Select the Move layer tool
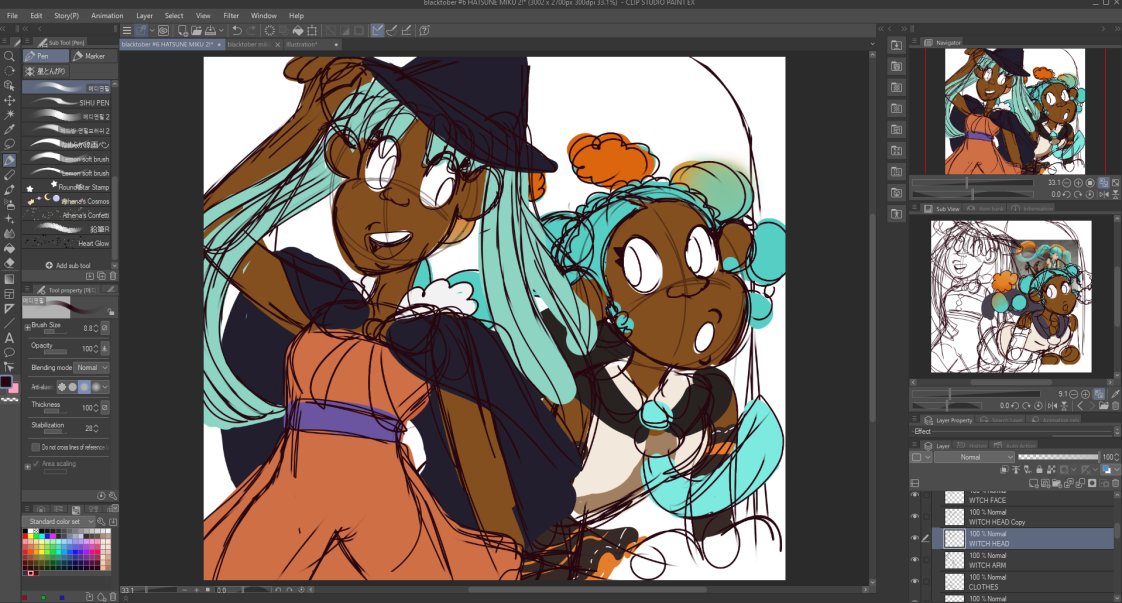This screenshot has width=1122, height=603. [9, 100]
